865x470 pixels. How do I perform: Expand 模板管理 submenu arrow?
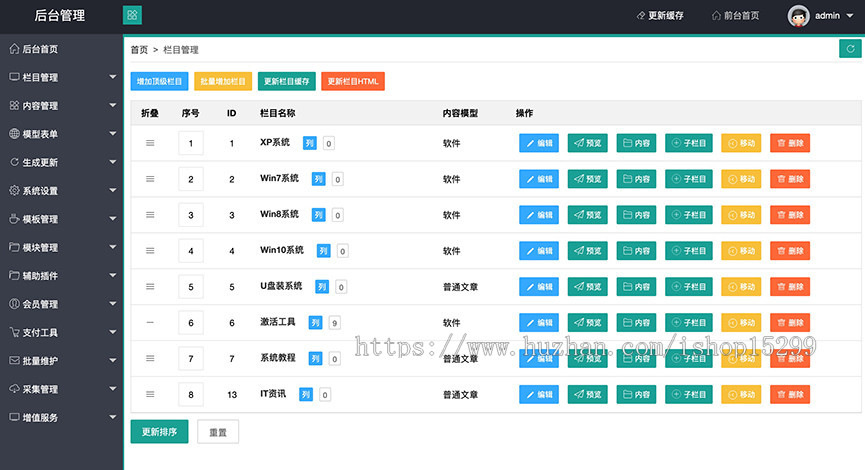pos(113,218)
